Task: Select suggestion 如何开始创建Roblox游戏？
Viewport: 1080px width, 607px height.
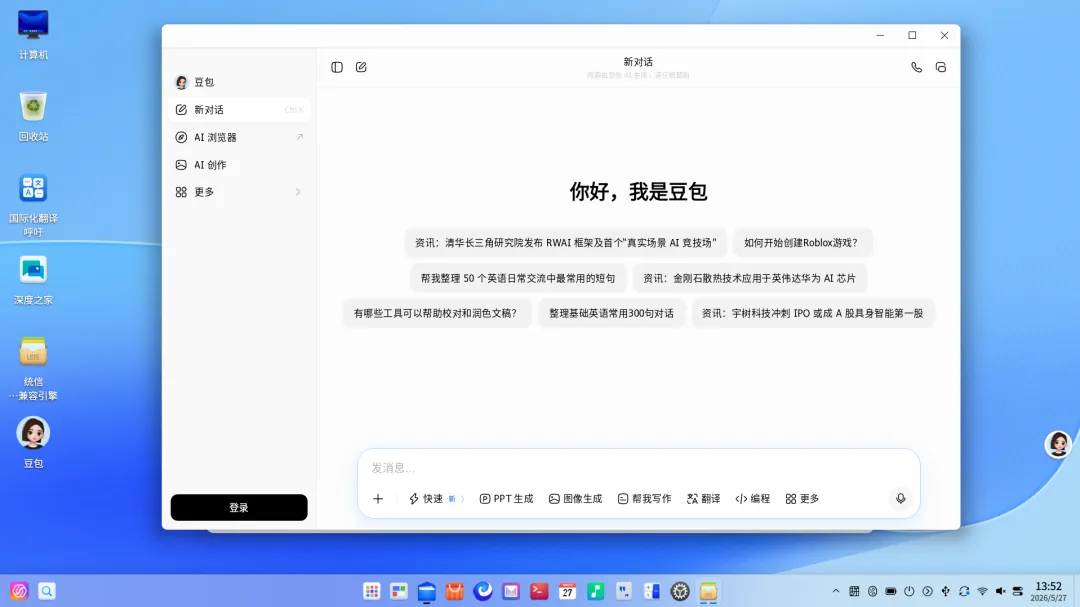Action: [x=801, y=243]
